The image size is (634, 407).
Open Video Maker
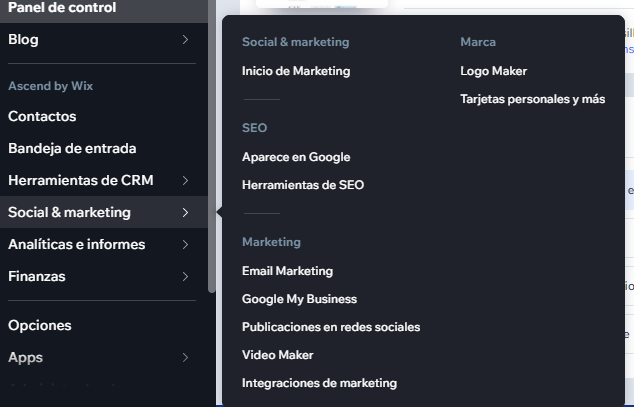[277, 355]
